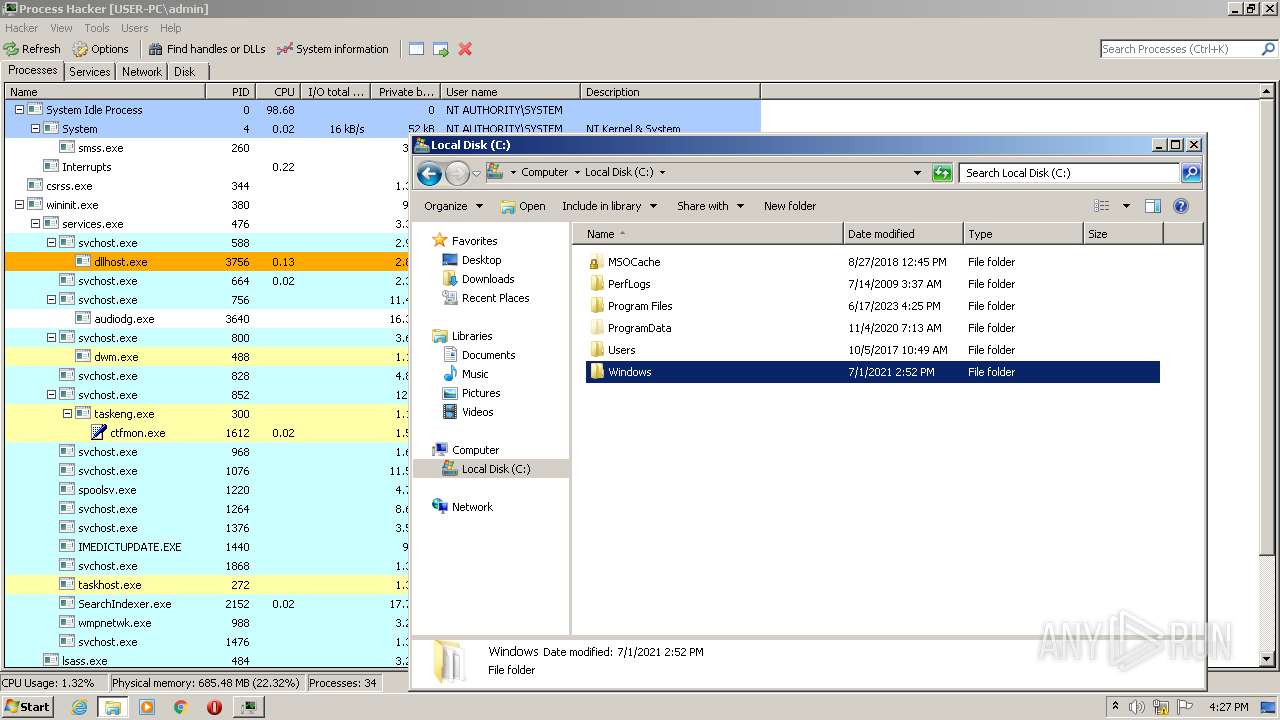
Task: Click the Search Local Disk input field
Action: coord(1069,173)
